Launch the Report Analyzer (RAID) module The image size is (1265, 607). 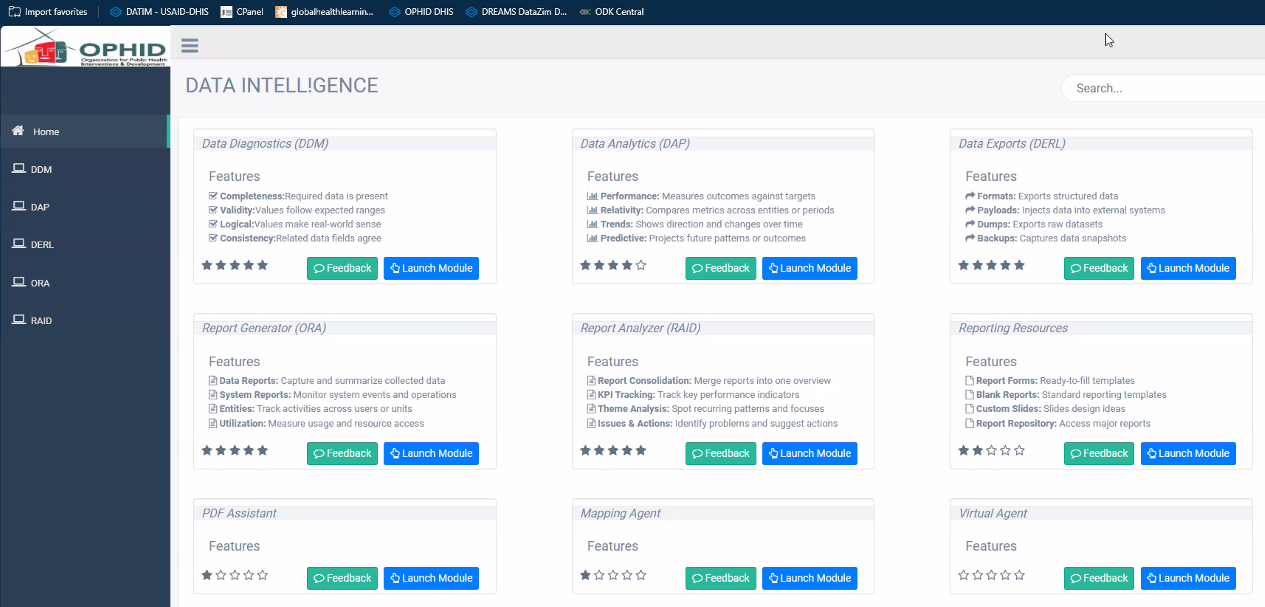click(x=810, y=453)
